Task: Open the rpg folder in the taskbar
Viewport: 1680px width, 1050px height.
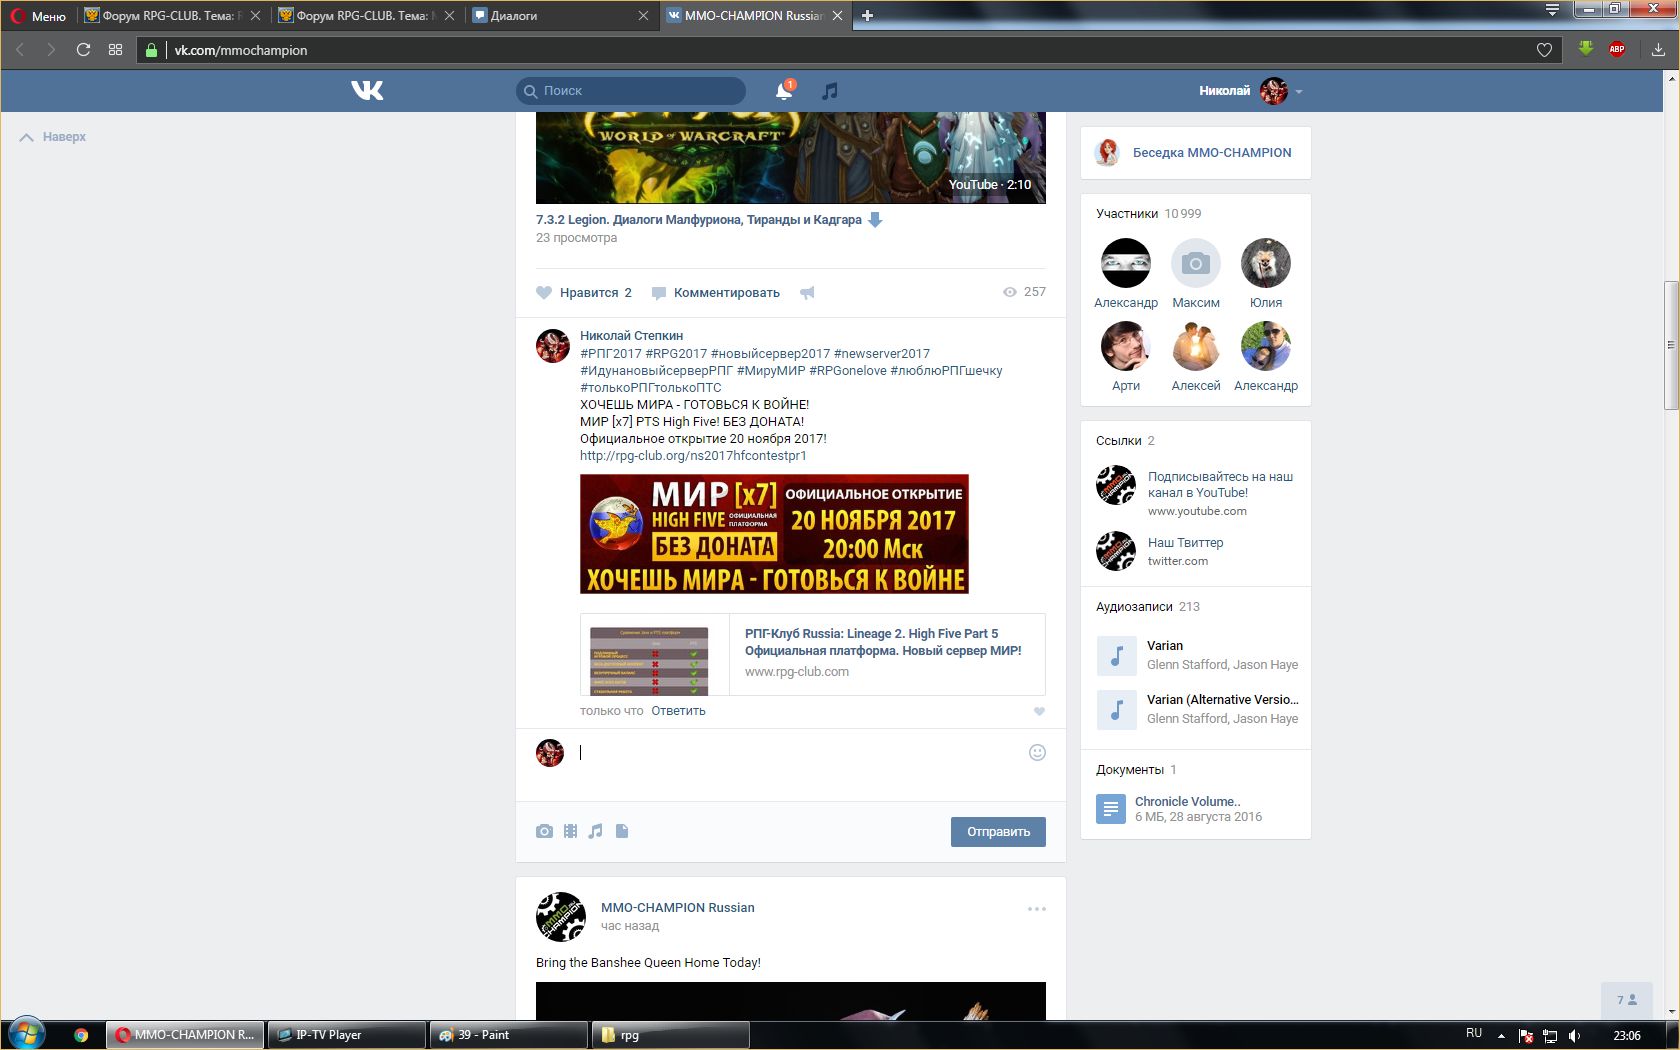Action: (670, 1035)
